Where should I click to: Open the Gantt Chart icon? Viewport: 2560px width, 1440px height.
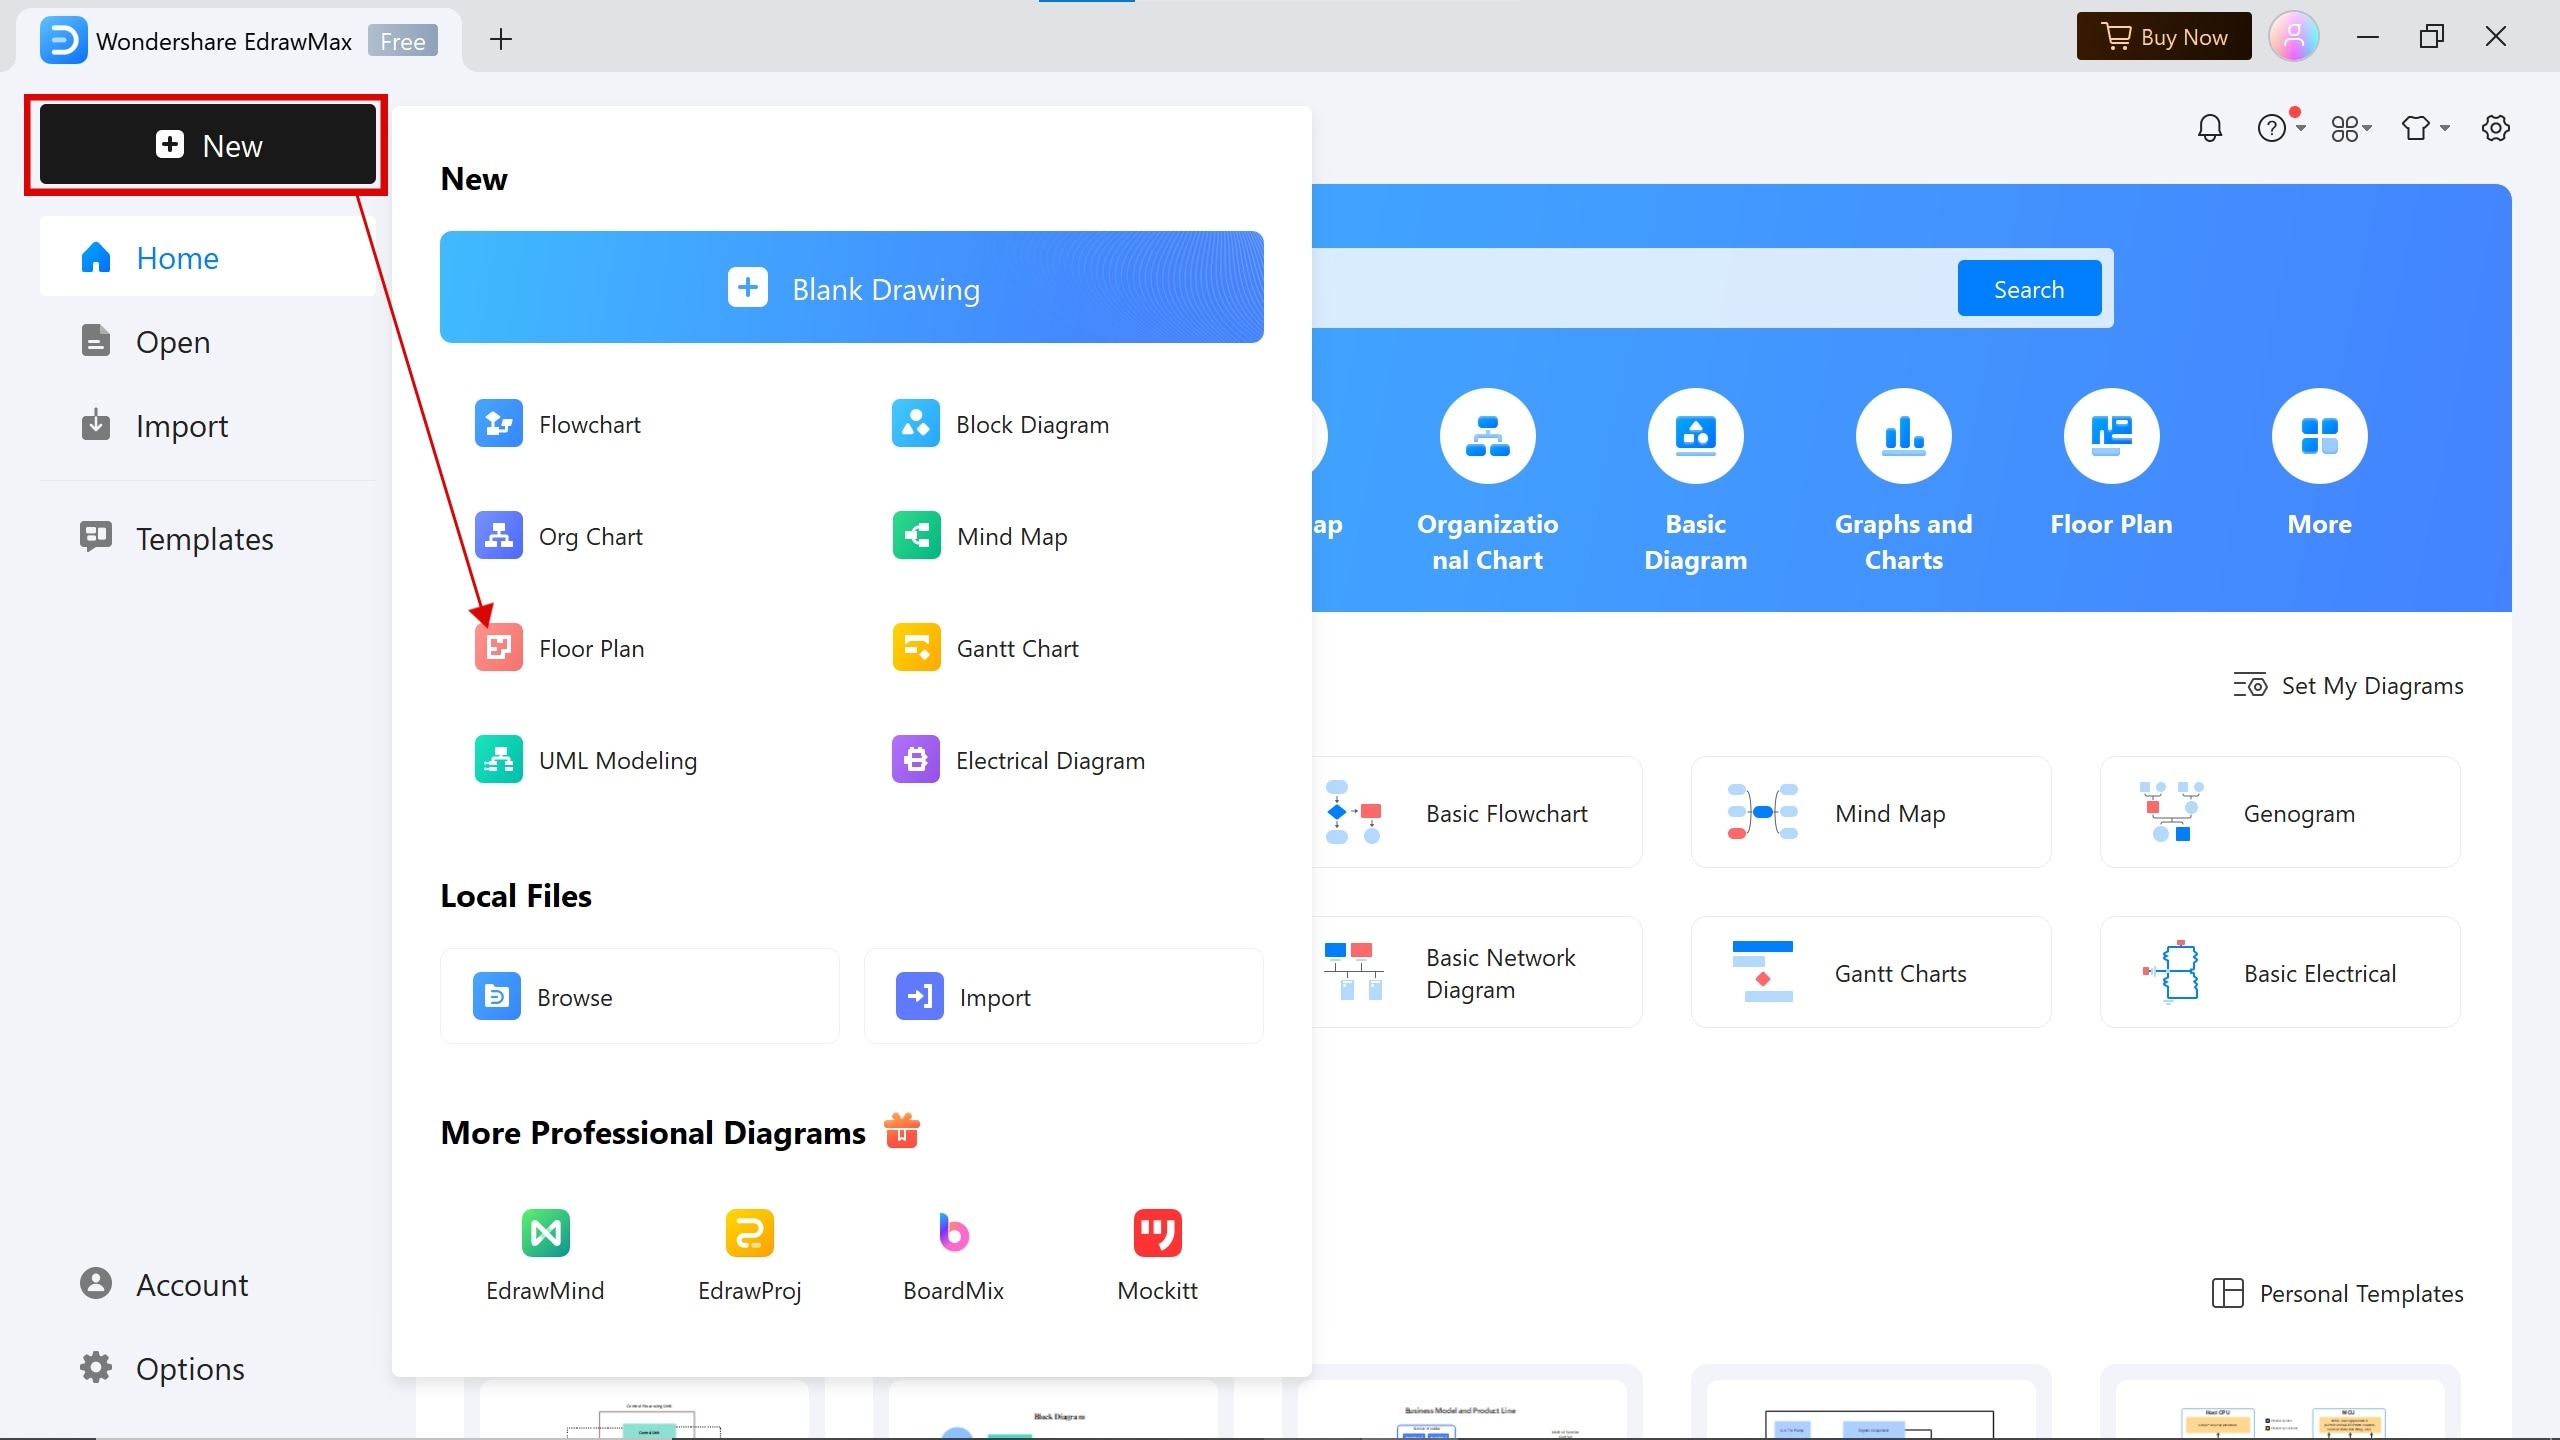point(916,647)
